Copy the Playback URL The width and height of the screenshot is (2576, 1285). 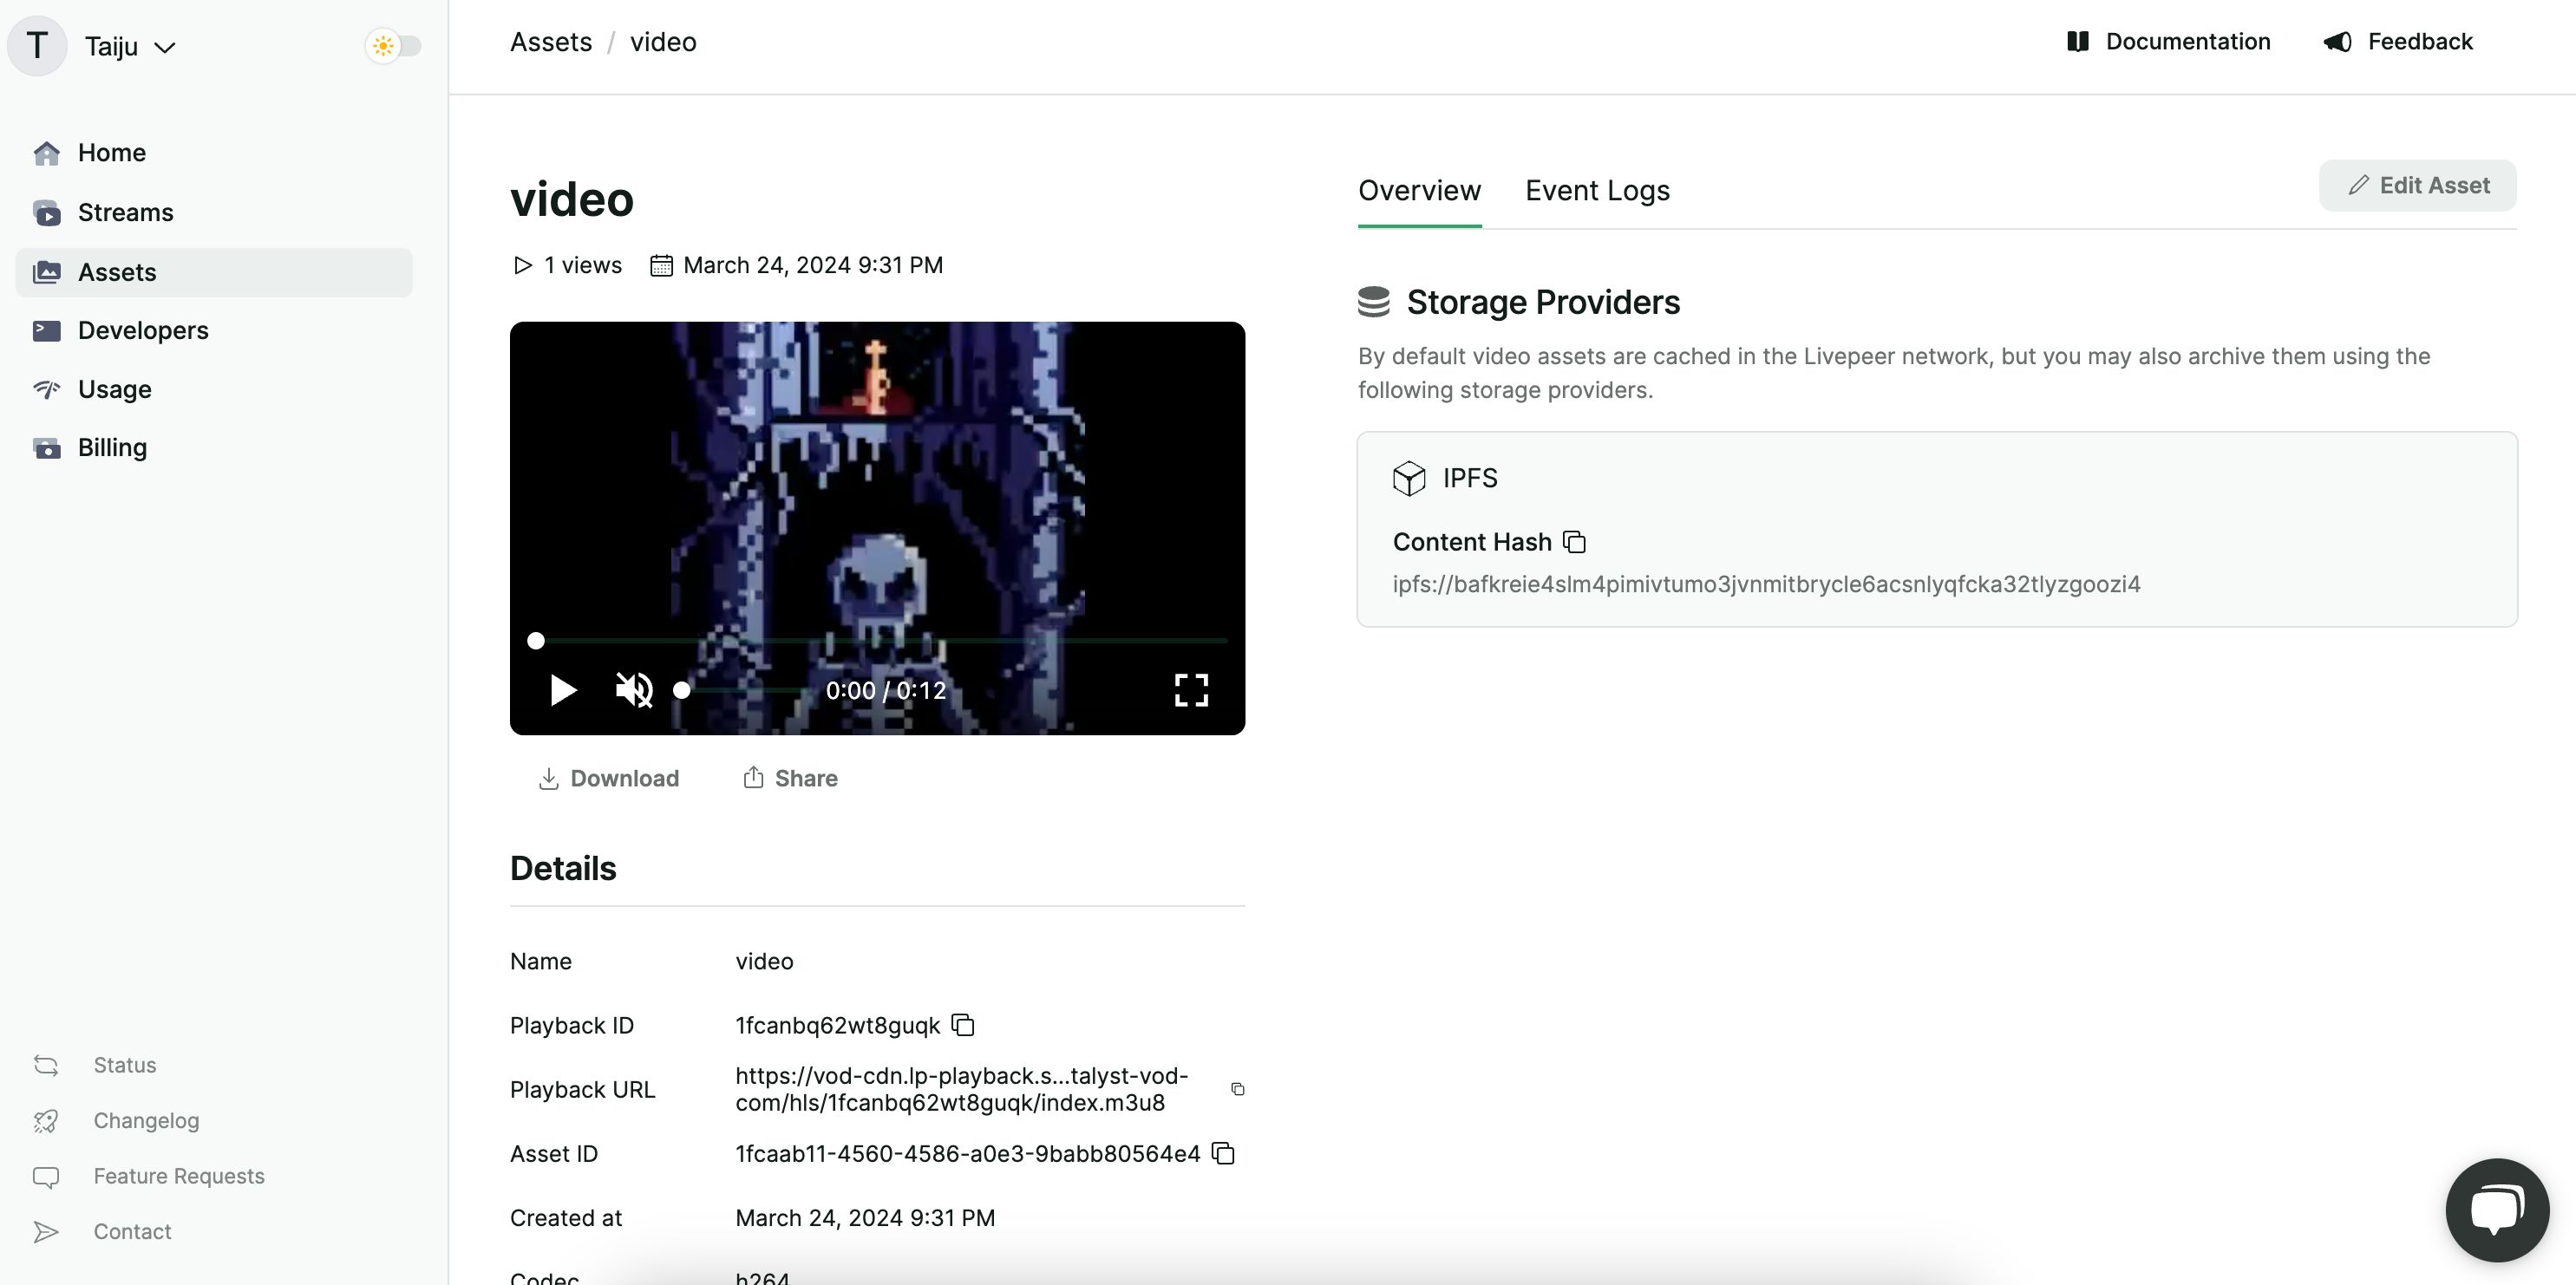pos(1238,1089)
